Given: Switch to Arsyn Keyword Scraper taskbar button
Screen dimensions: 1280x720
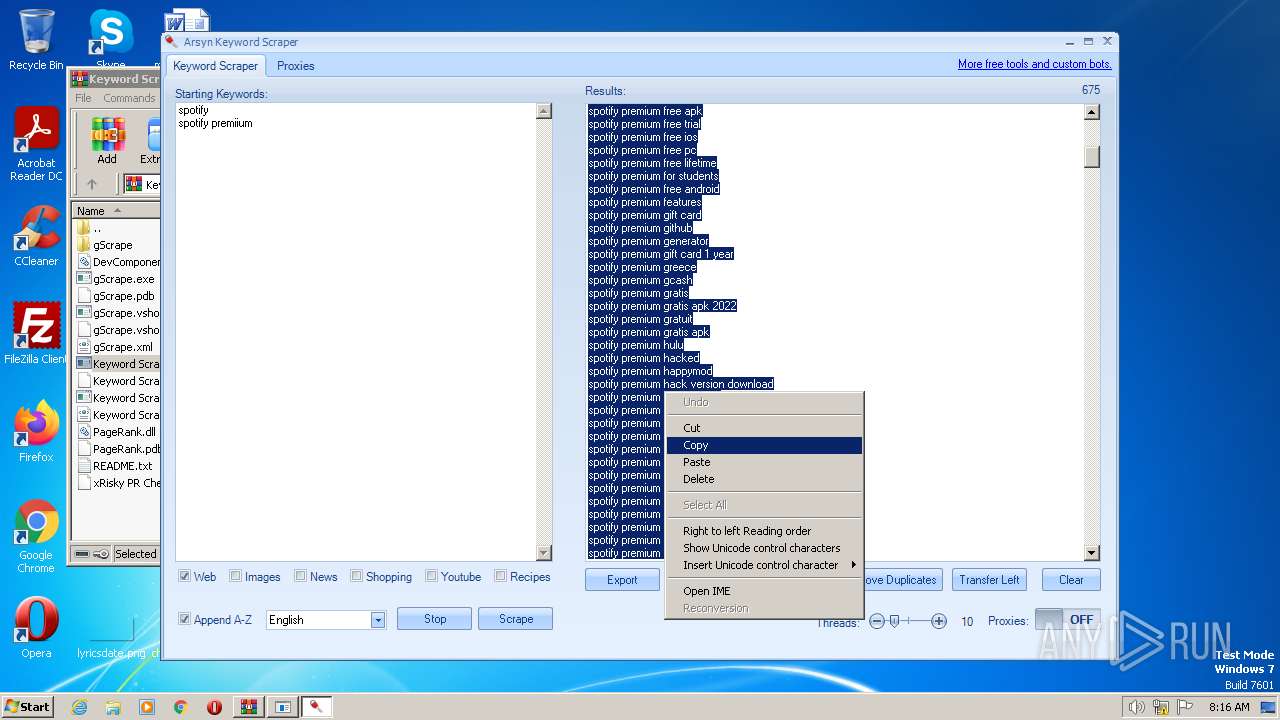Looking at the screenshot, I should [316, 707].
